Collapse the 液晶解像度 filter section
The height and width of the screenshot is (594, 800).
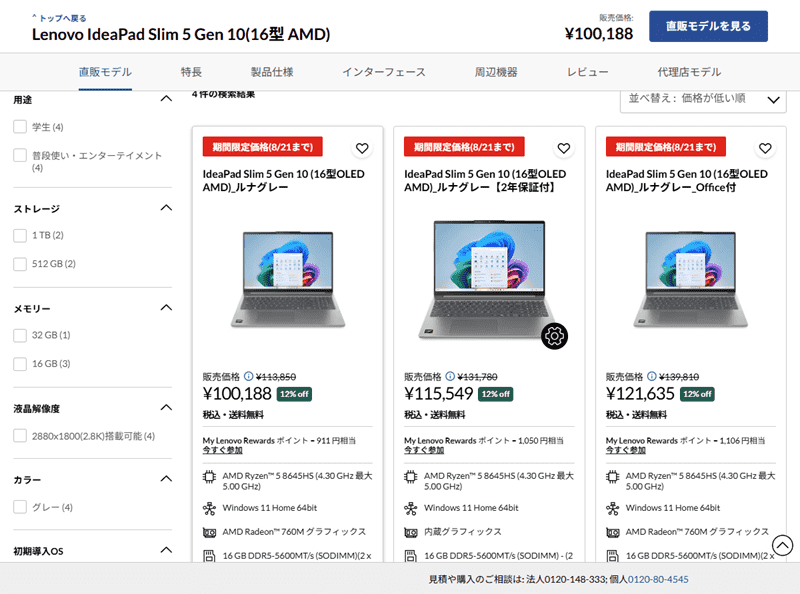166,408
